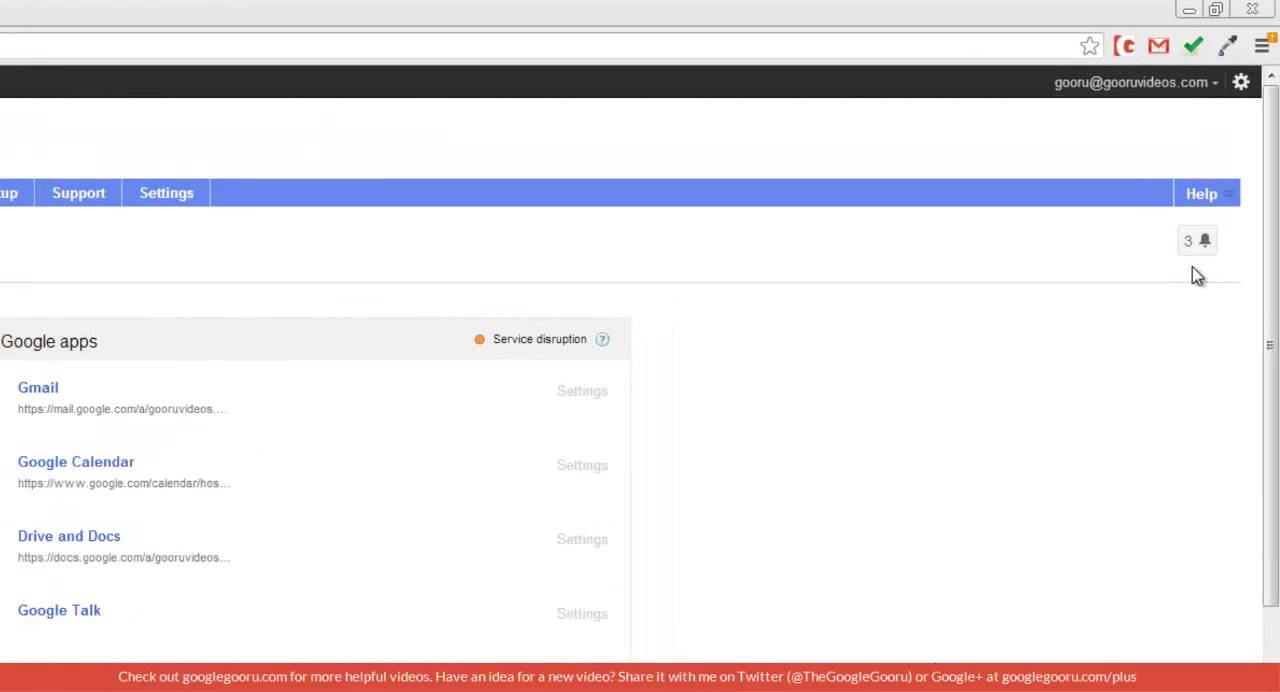Viewport: 1280px width, 692px height.
Task: Open the Gmail extension icon in the toolbar
Action: pos(1158,46)
